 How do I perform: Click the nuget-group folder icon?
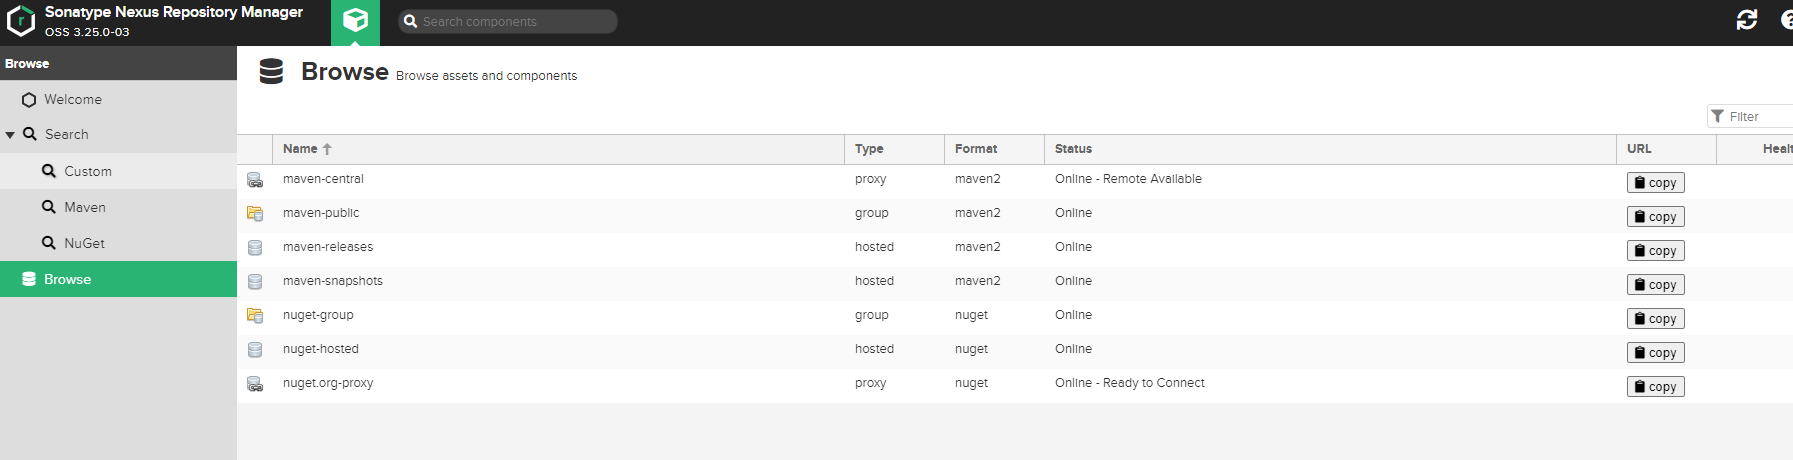coord(255,316)
